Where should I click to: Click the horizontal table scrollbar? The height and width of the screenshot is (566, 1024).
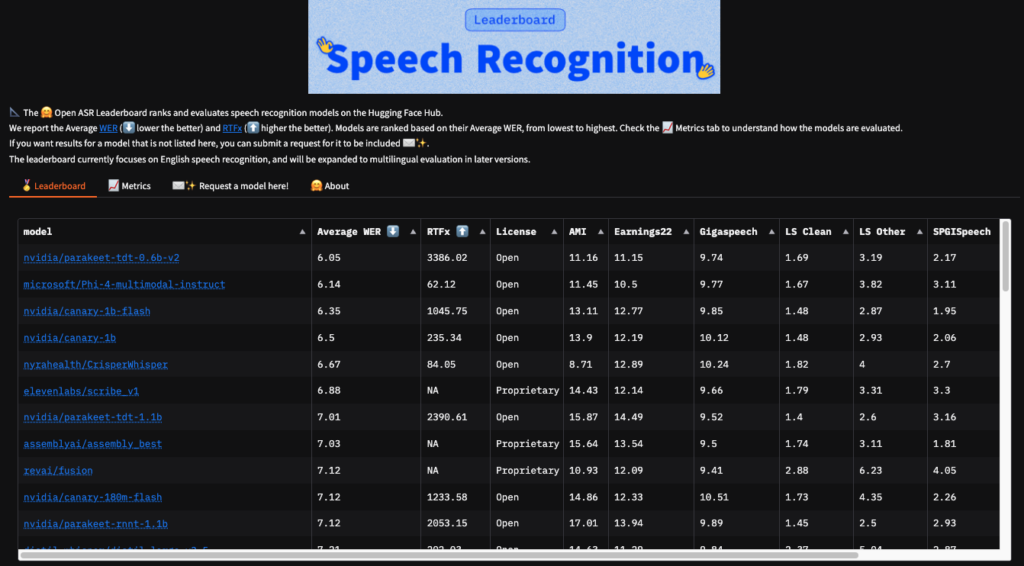[439, 555]
